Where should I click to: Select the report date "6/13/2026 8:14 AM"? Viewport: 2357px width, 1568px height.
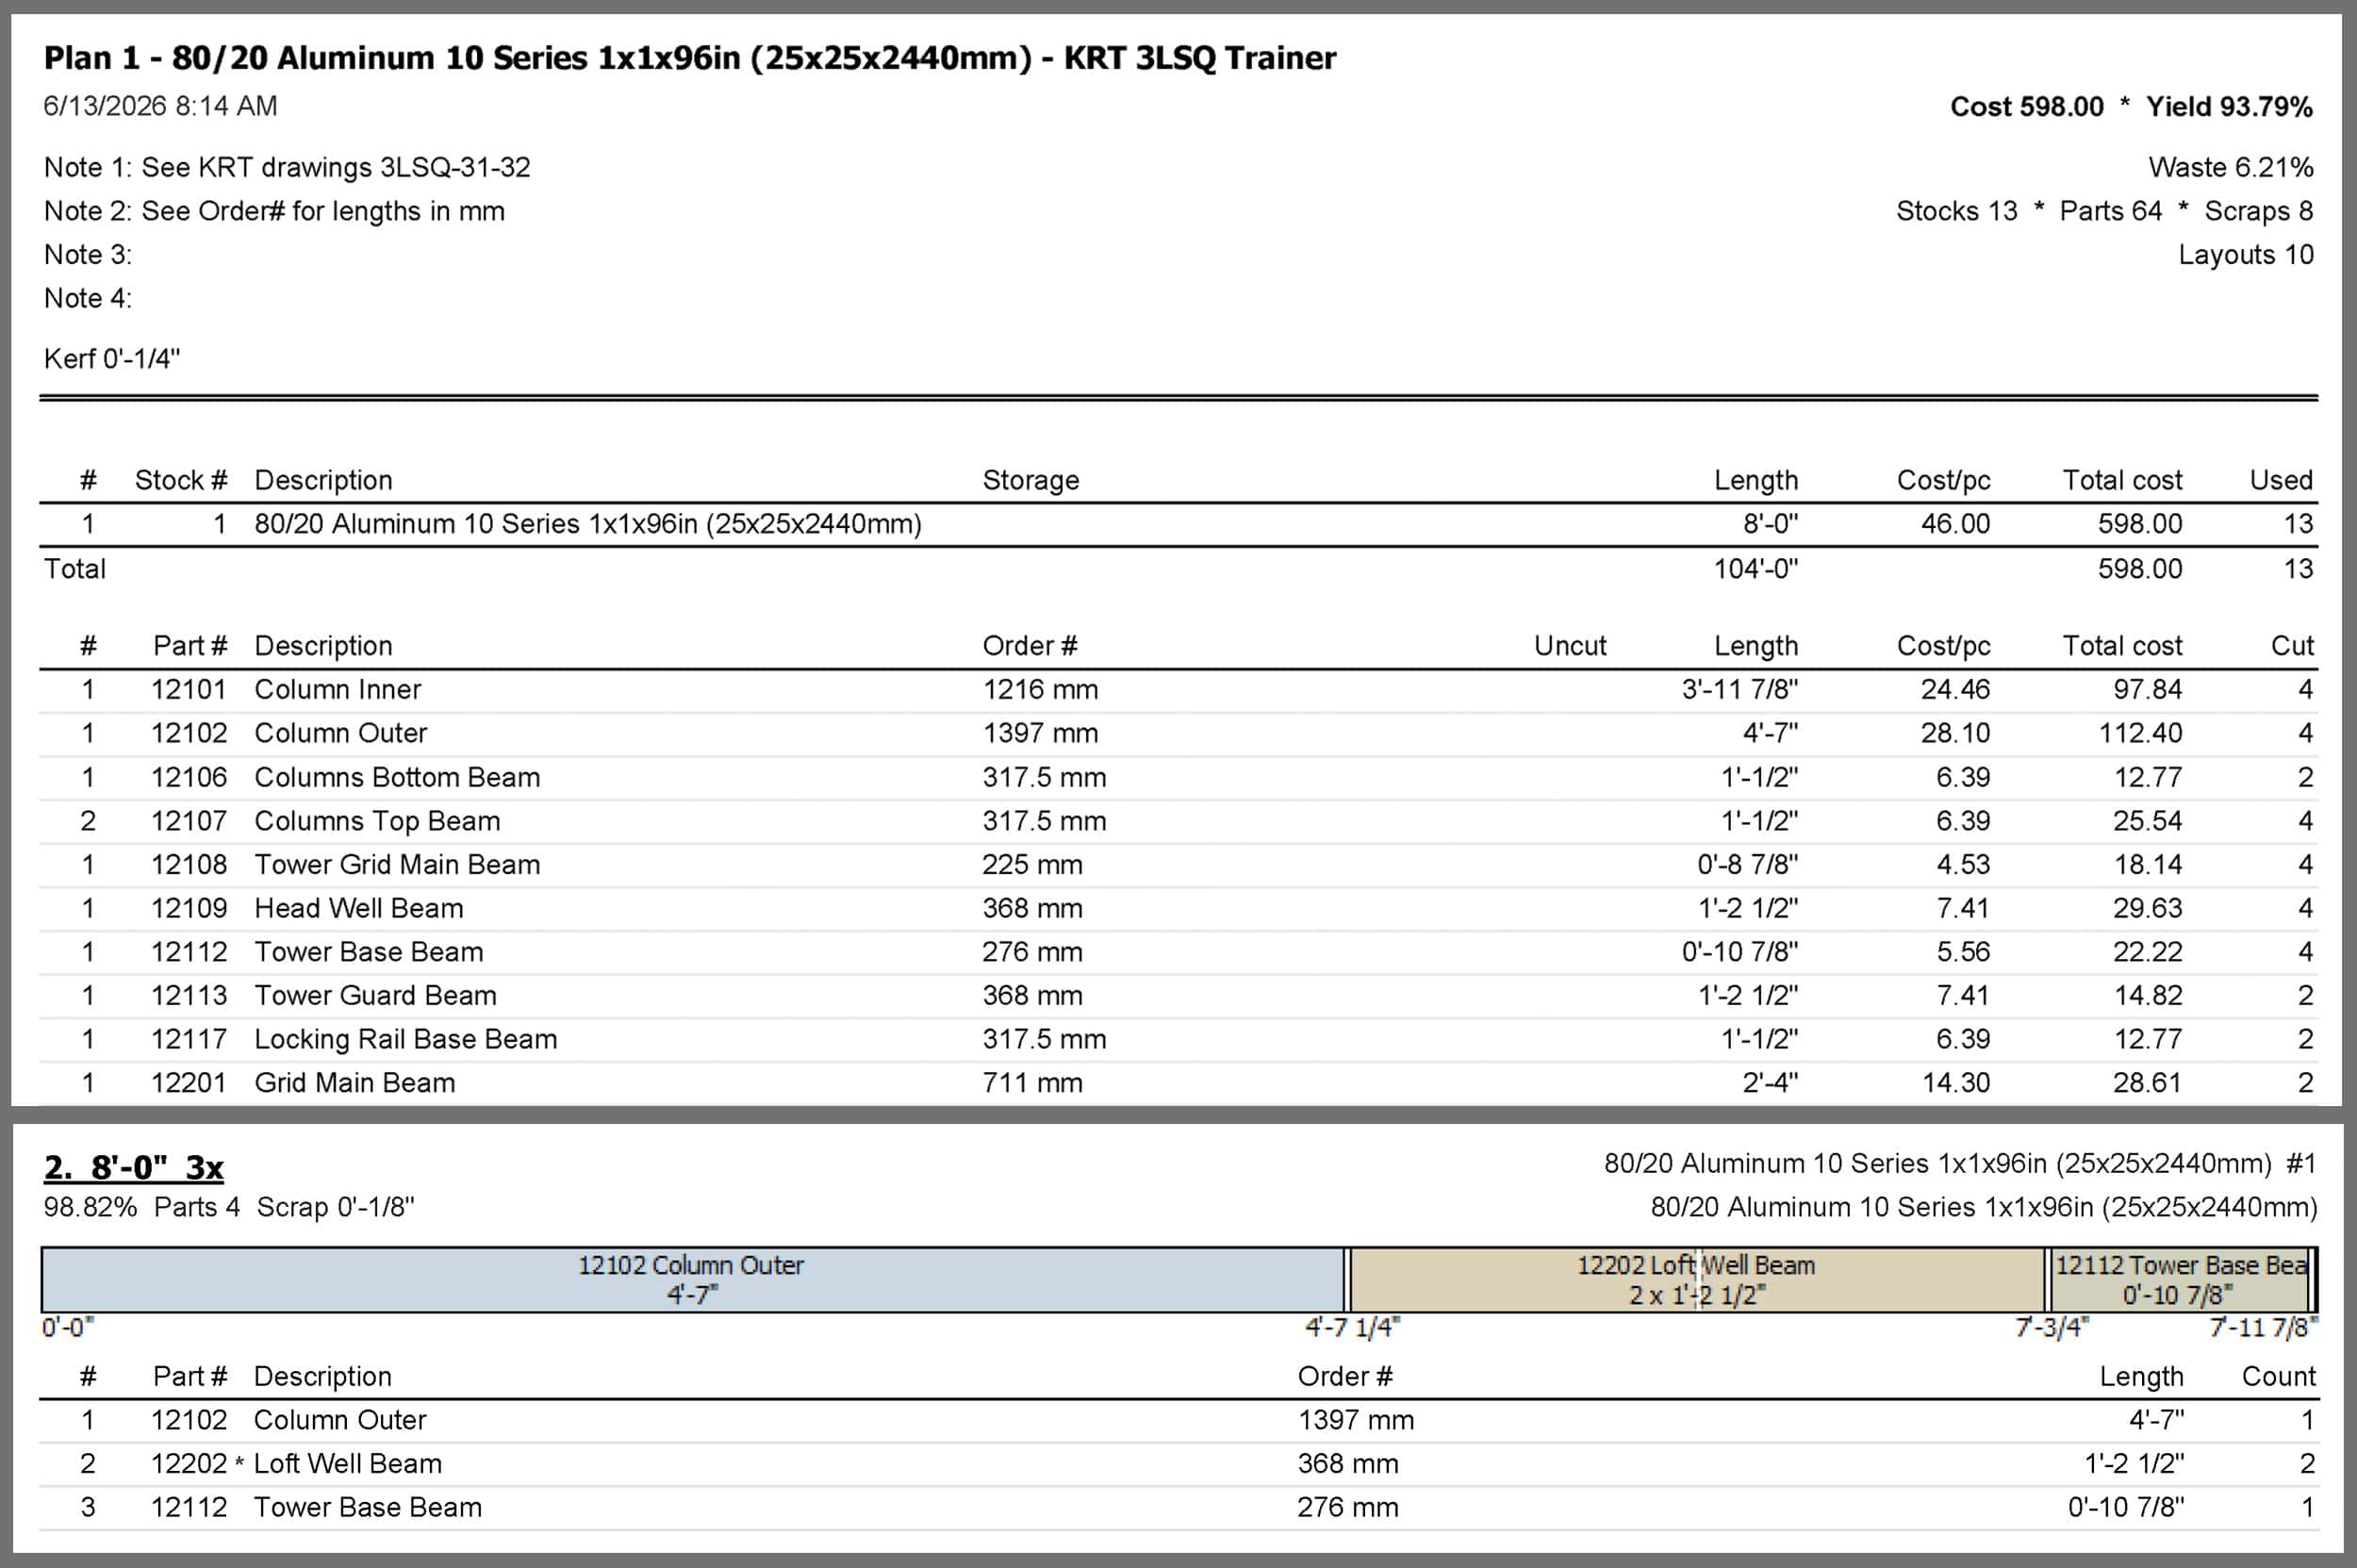point(160,106)
